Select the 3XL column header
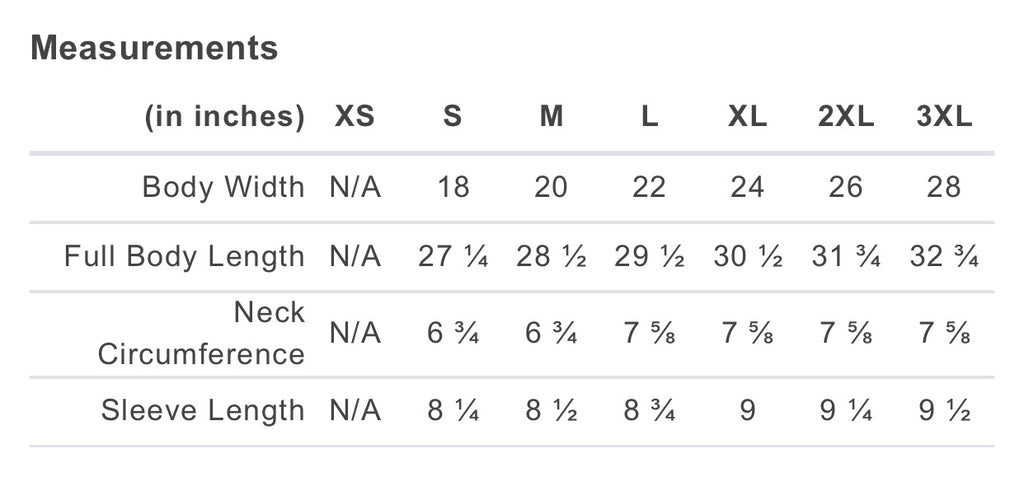The height and width of the screenshot is (491, 1024). [x=944, y=117]
